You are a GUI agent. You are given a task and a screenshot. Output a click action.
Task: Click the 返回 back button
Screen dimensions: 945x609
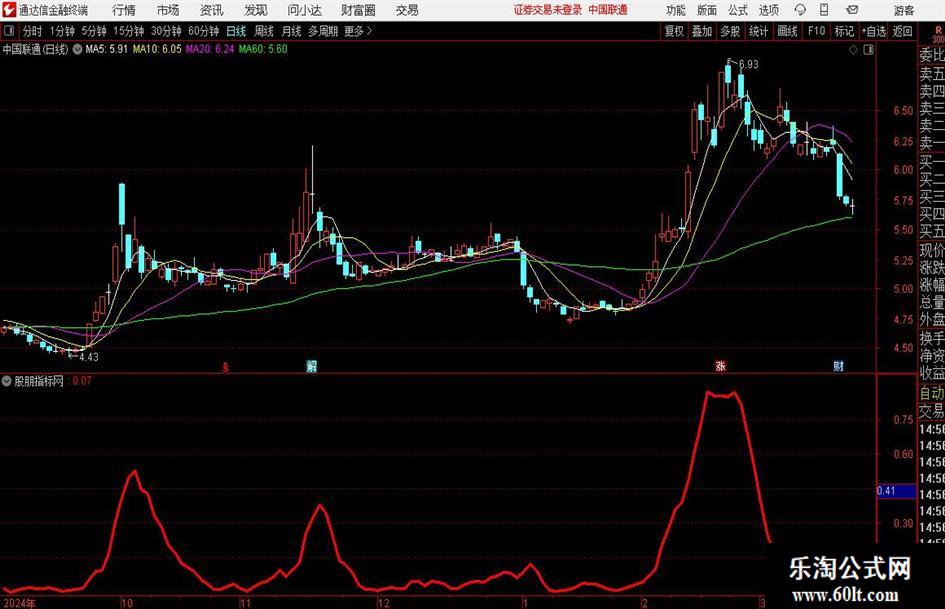902,31
